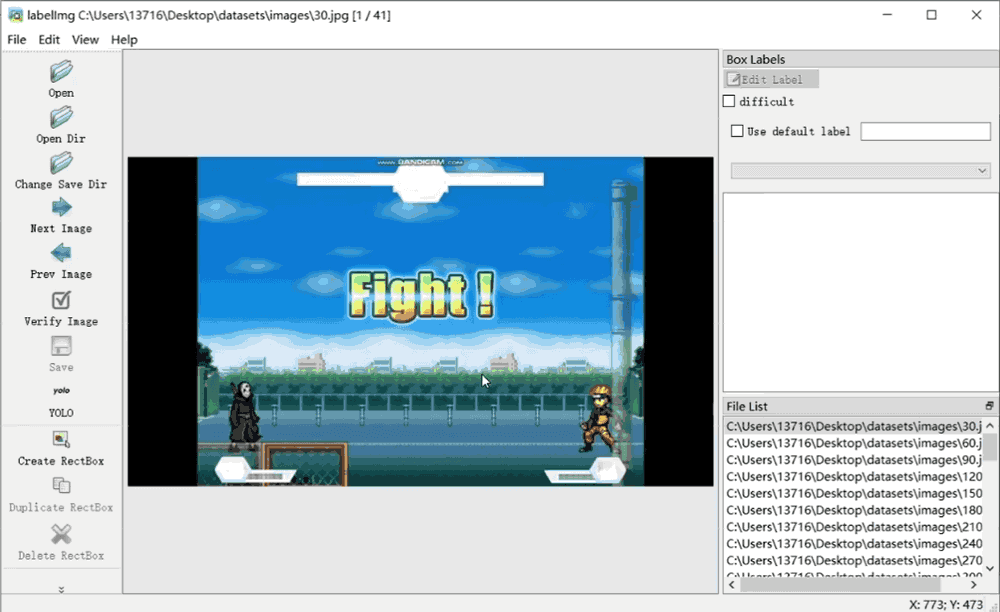Enable the difficult checkbox
The width and height of the screenshot is (1000, 612).
[729, 101]
